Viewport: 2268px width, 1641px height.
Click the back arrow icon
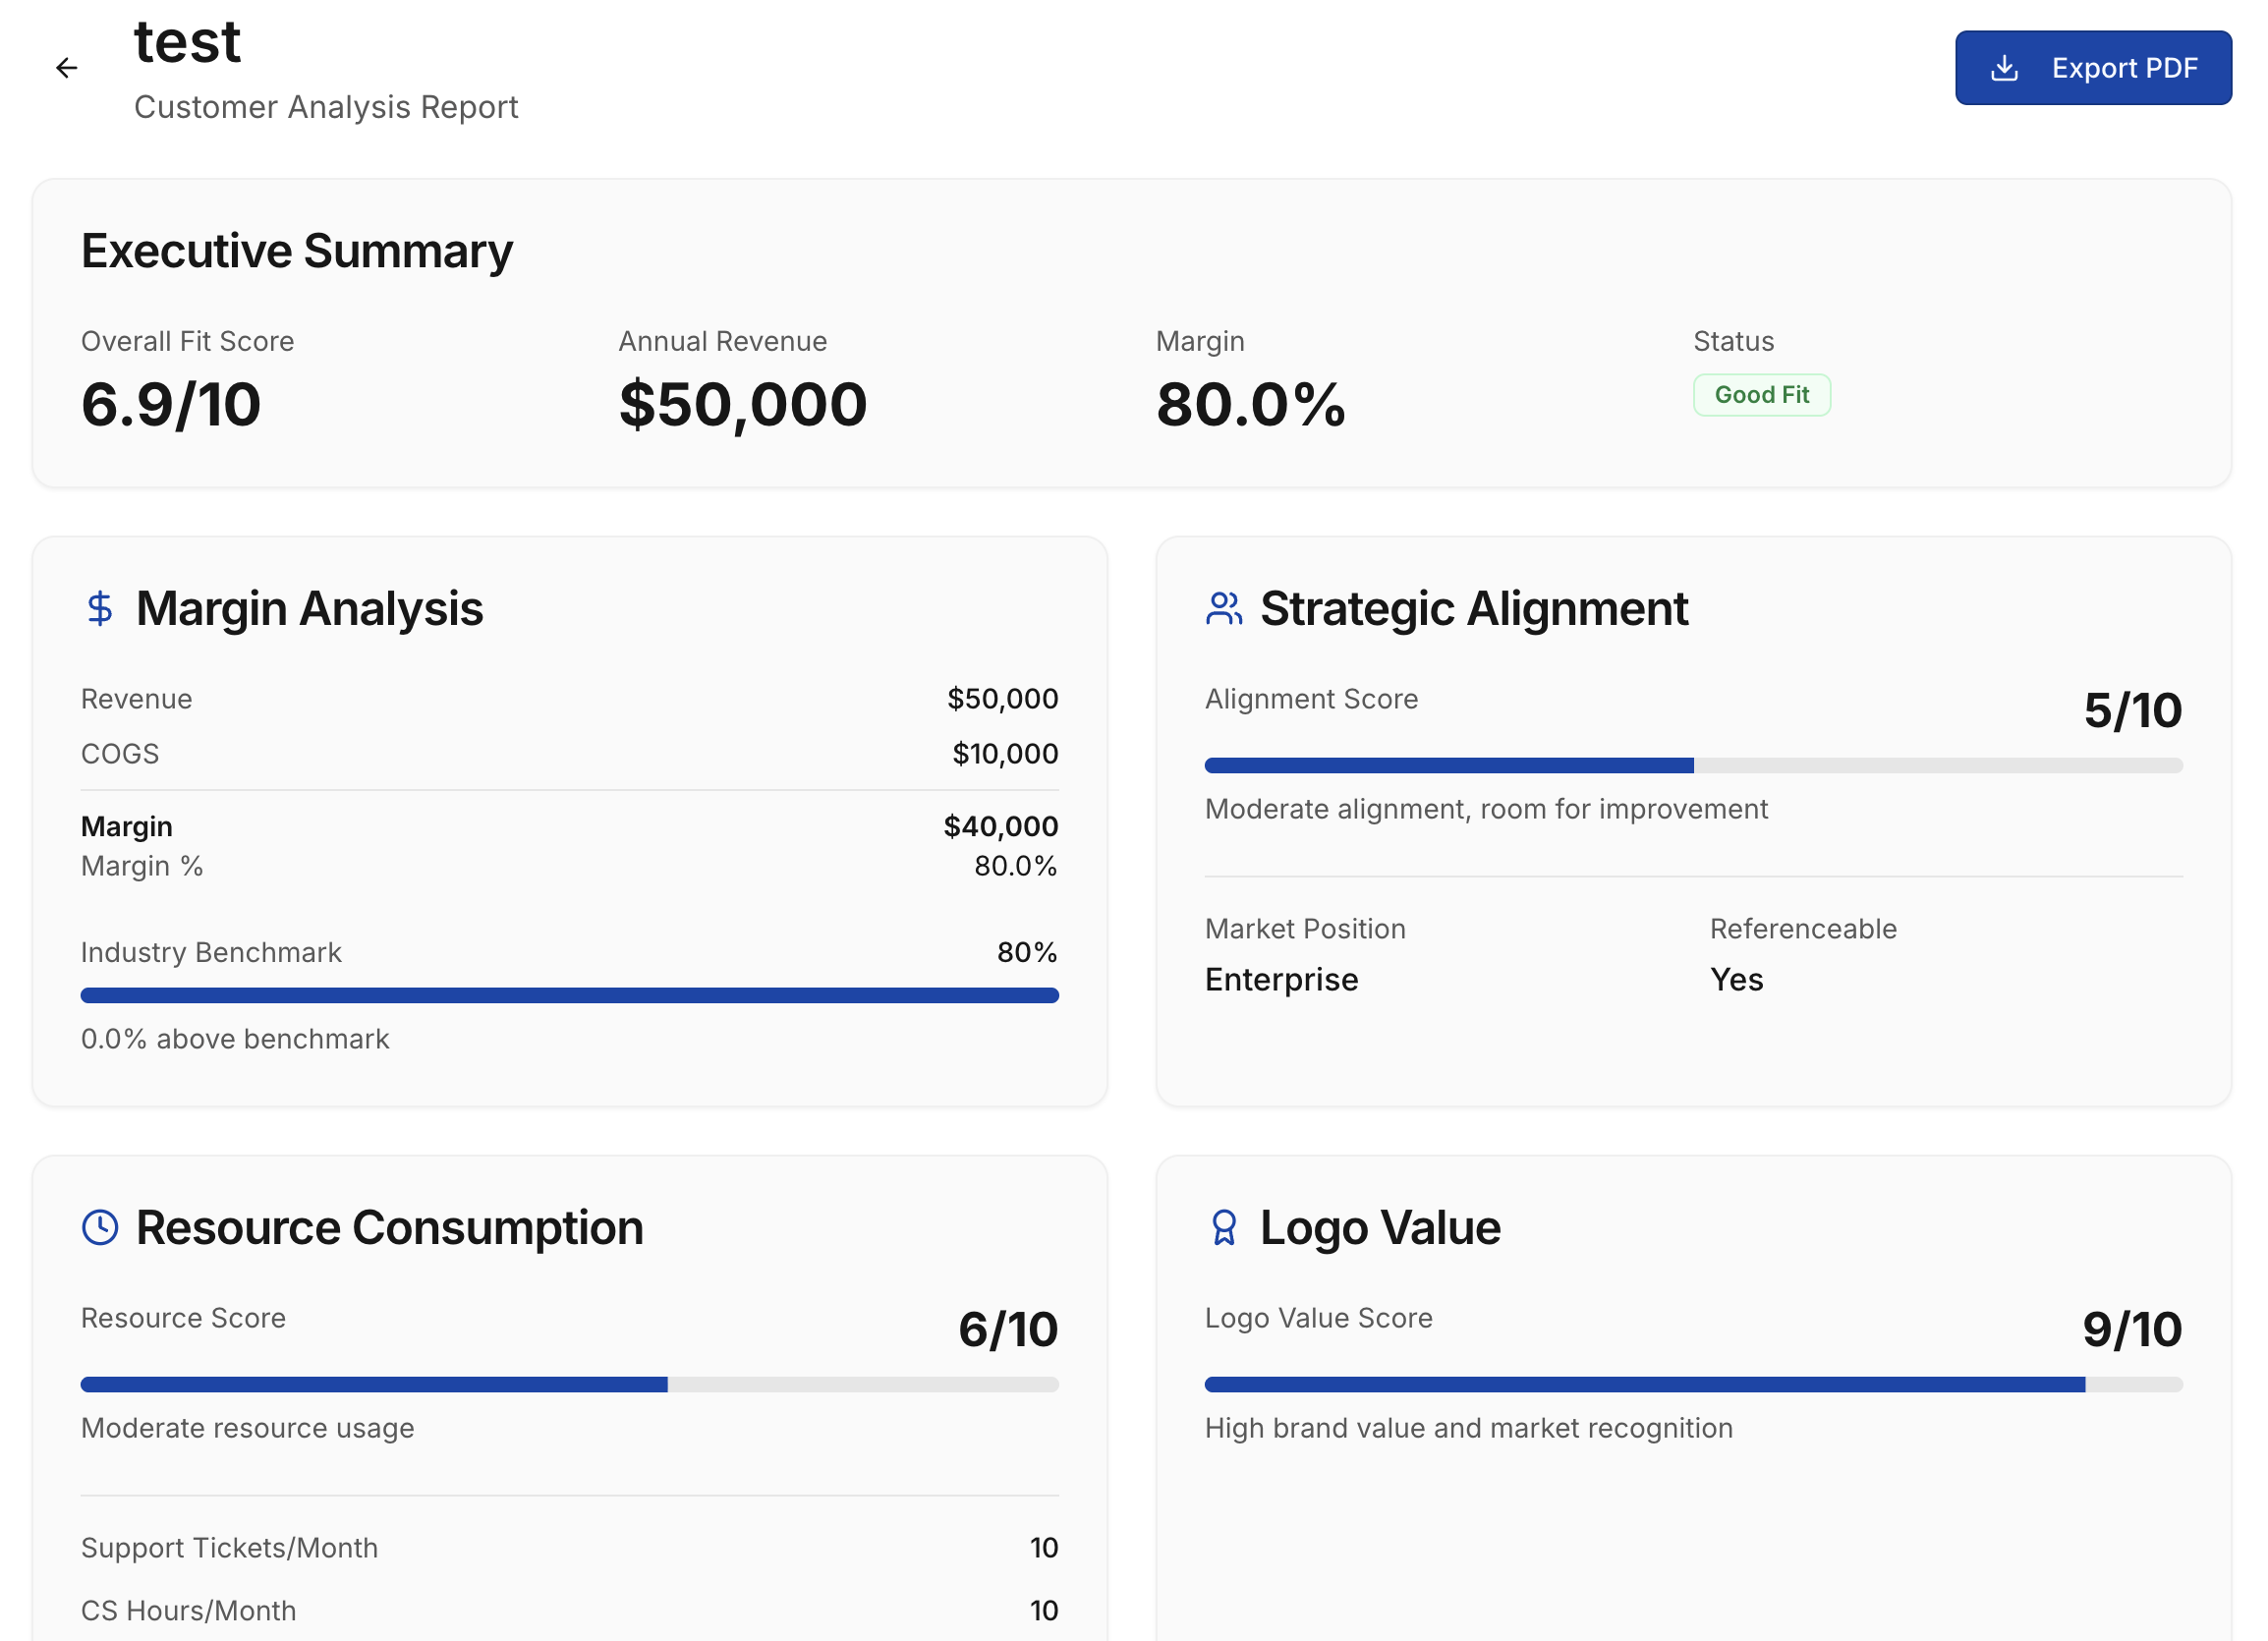click(66, 68)
